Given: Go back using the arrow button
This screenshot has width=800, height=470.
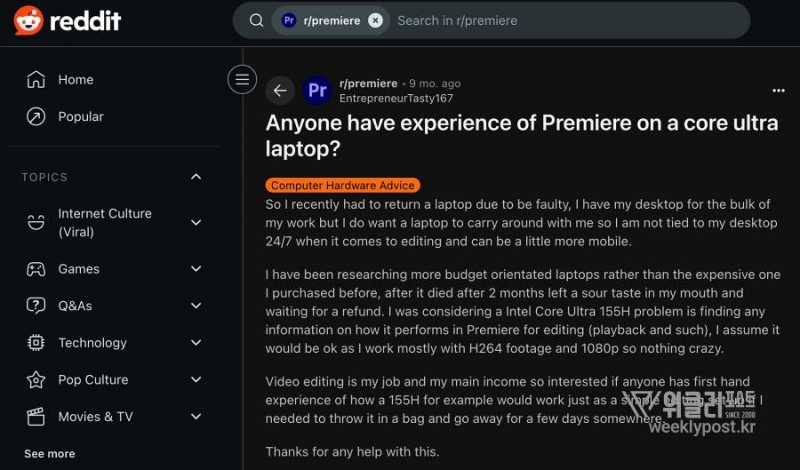Looking at the screenshot, I should tap(280, 90).
